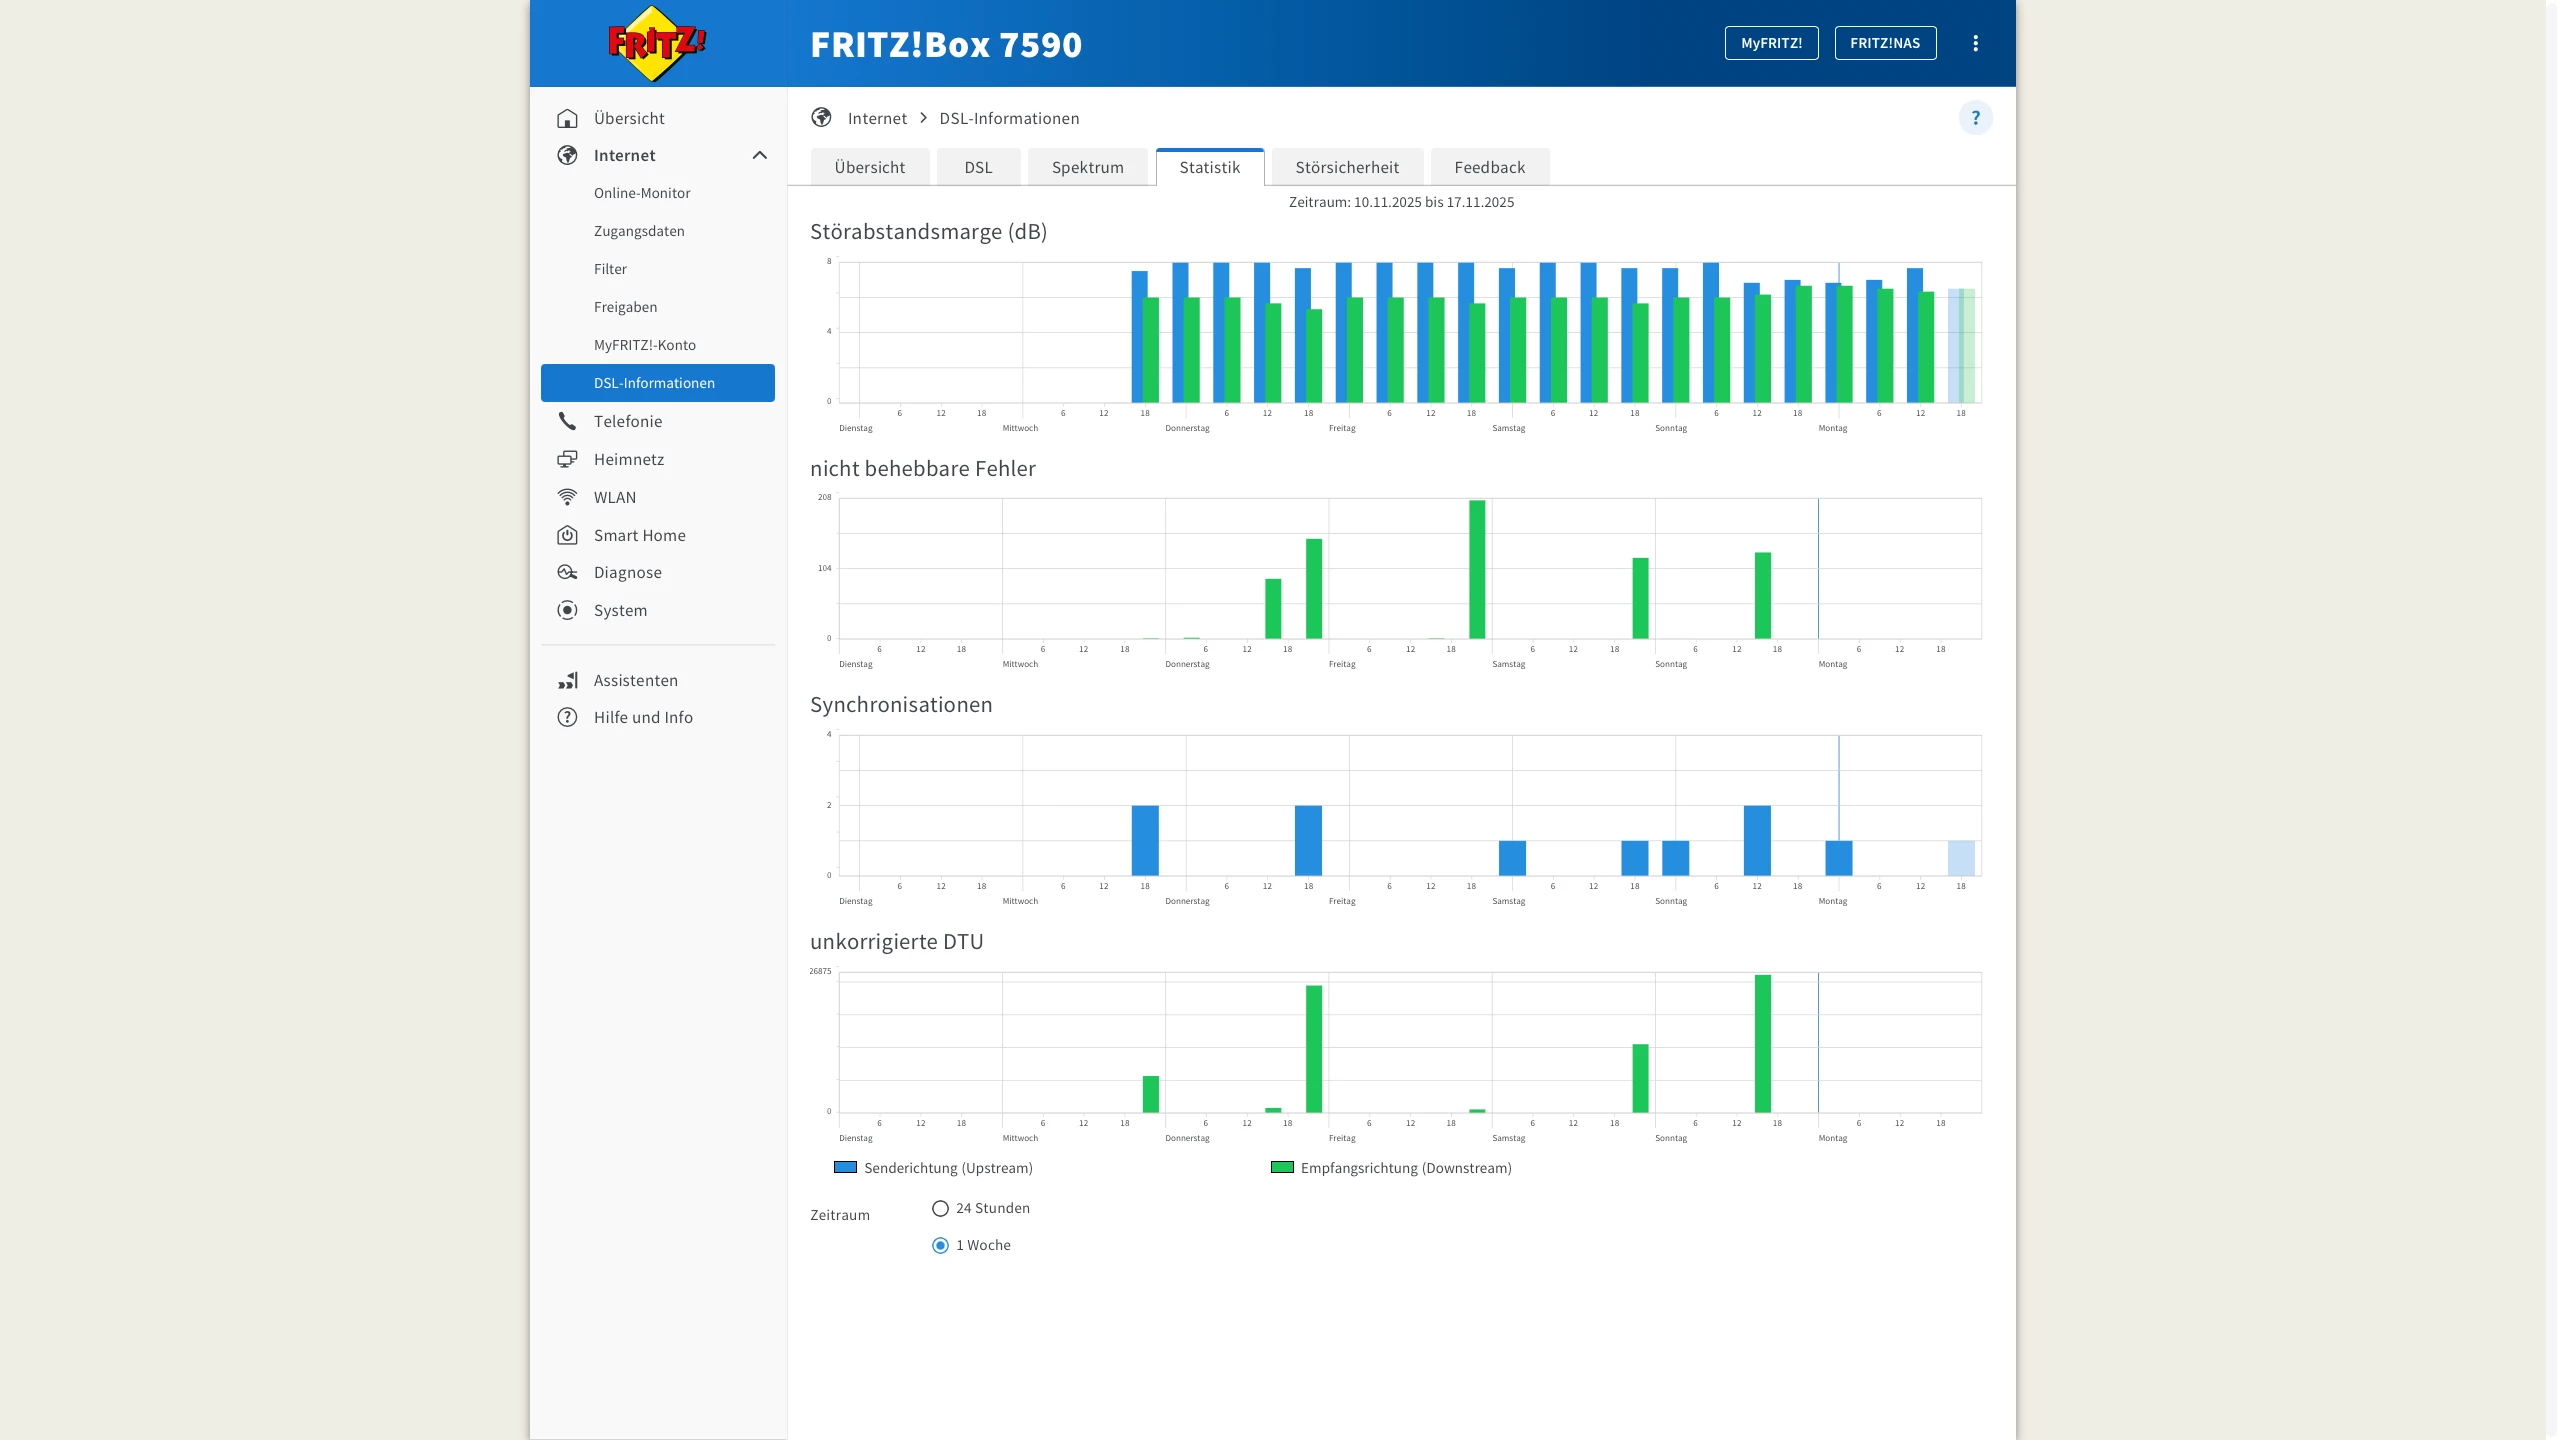Click the Diagnose icon in sidebar
Viewport: 2560px width, 1440px height.
[x=567, y=572]
